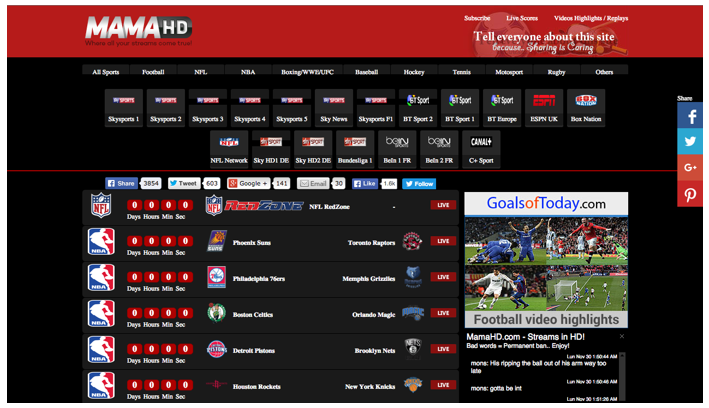The height and width of the screenshot is (408, 709).
Task: Open the BT Sport 2 channel icon
Action: 418,108
